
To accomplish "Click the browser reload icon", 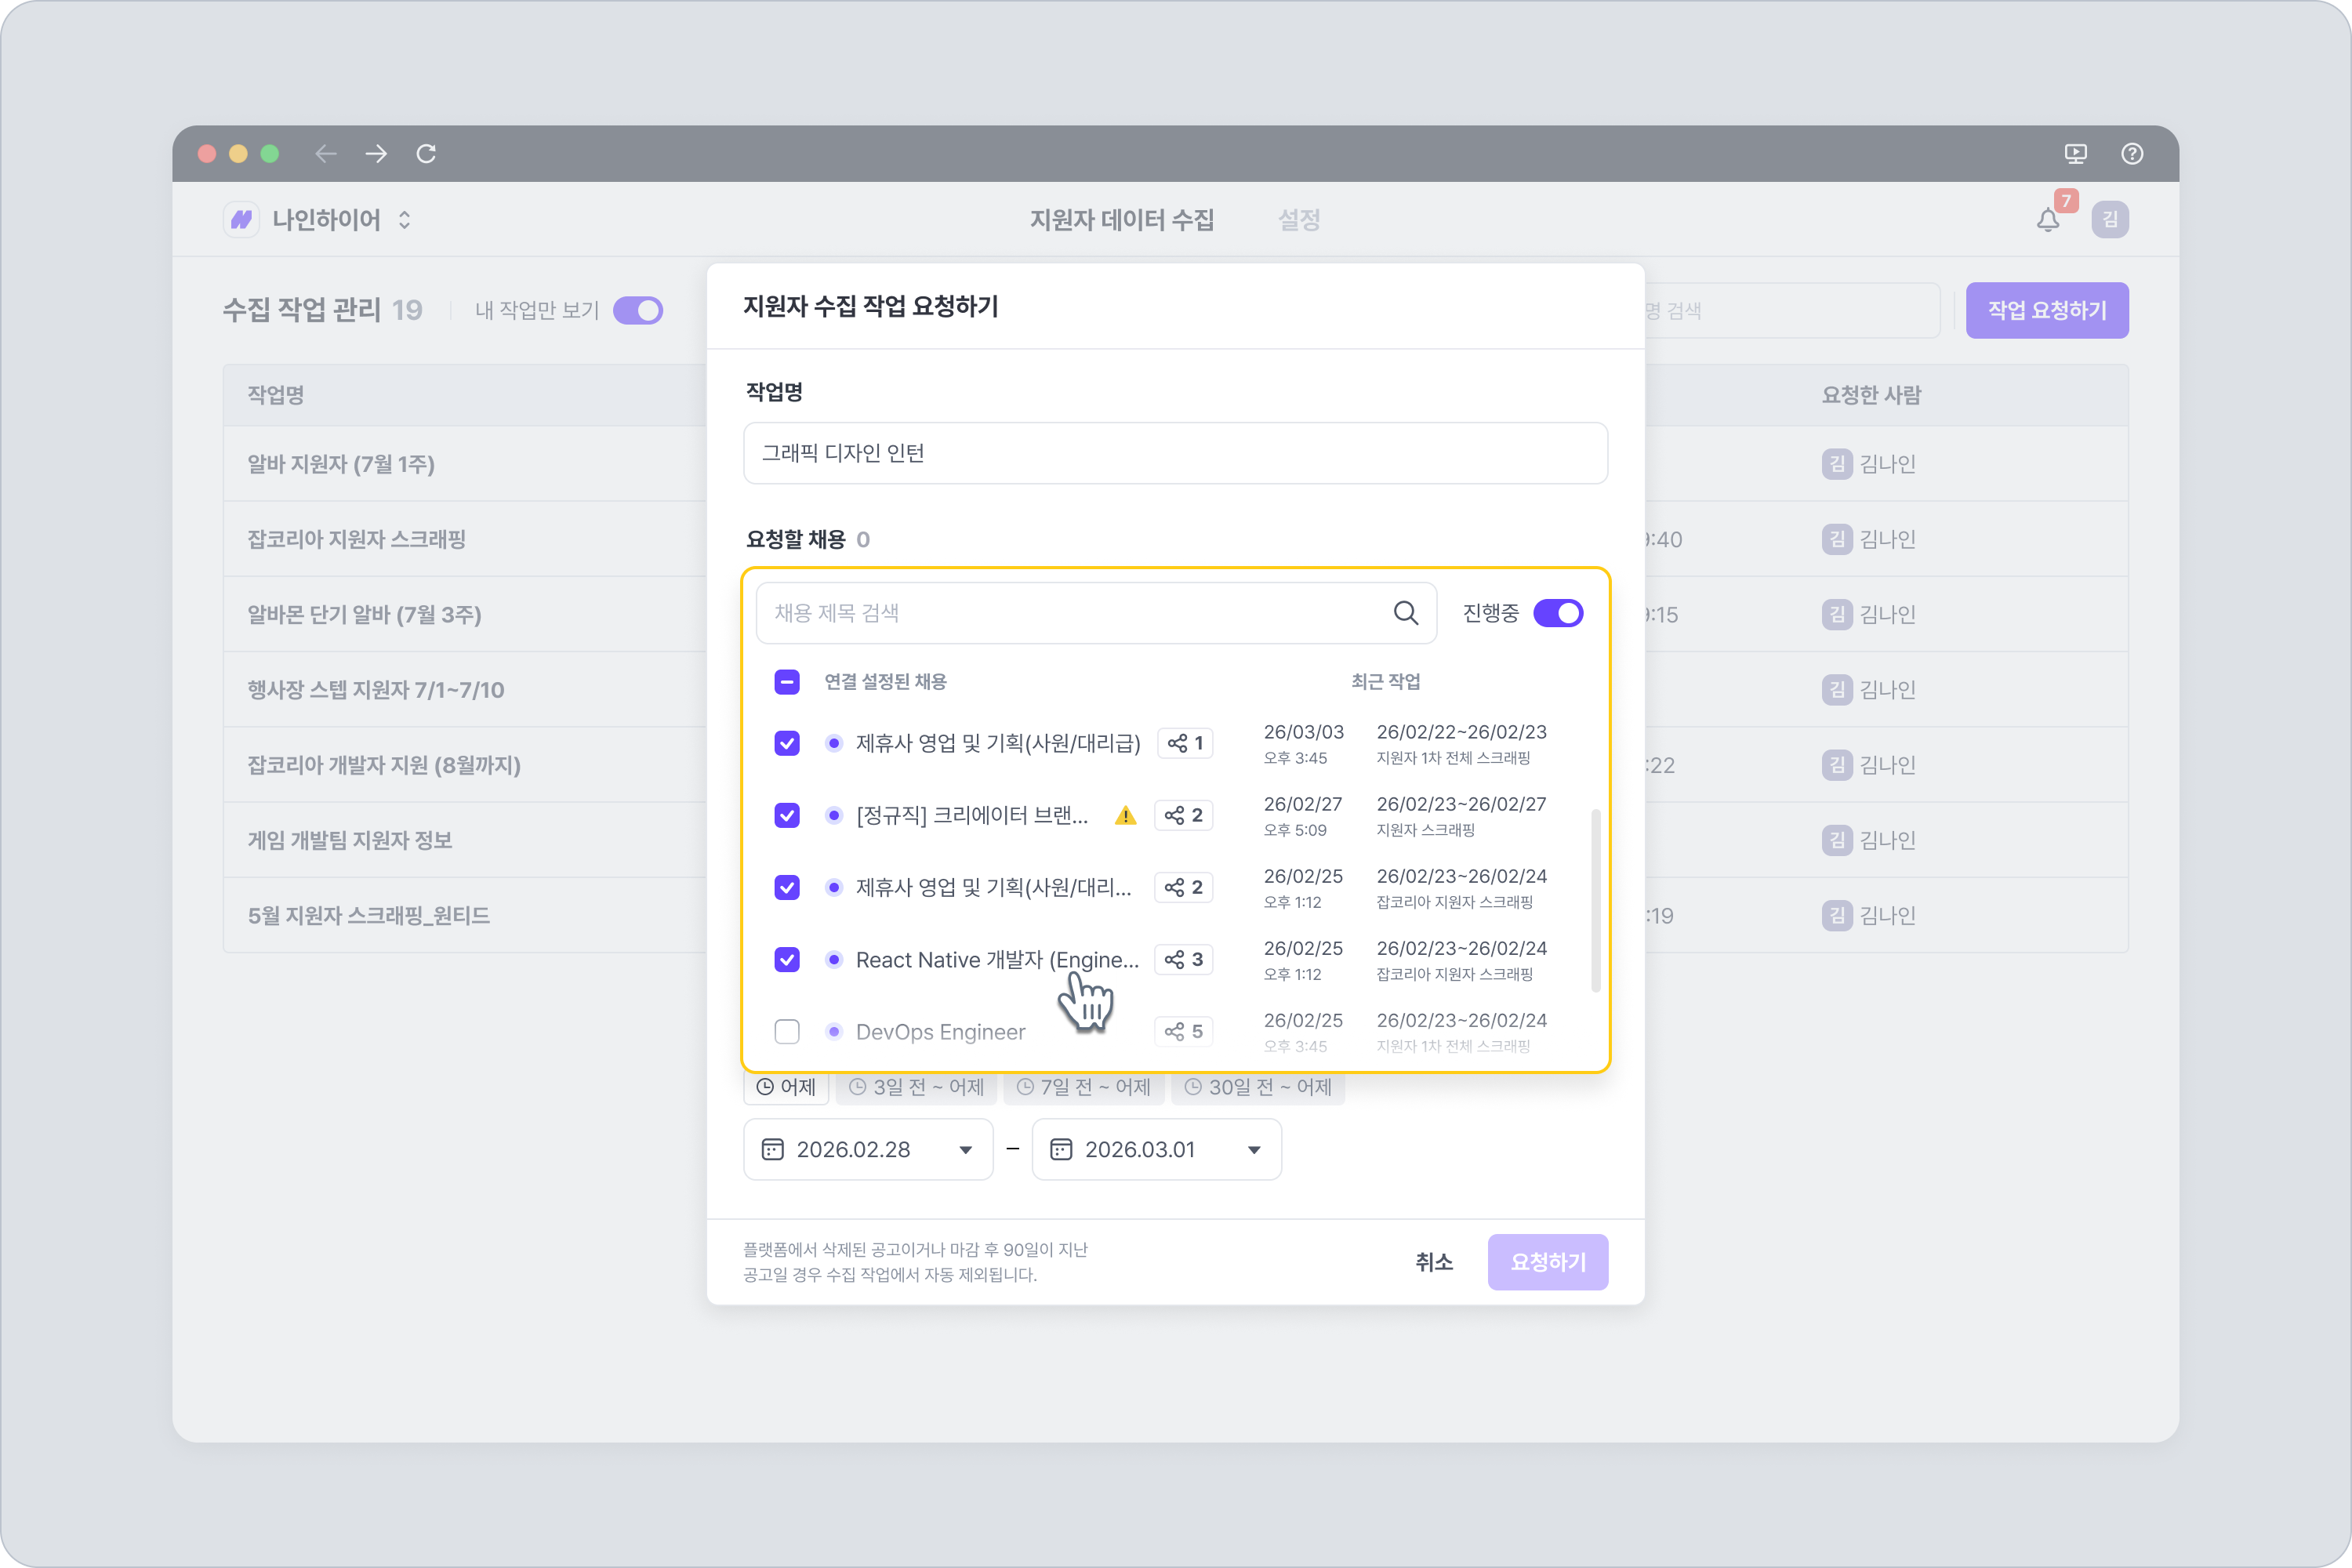I will (426, 153).
